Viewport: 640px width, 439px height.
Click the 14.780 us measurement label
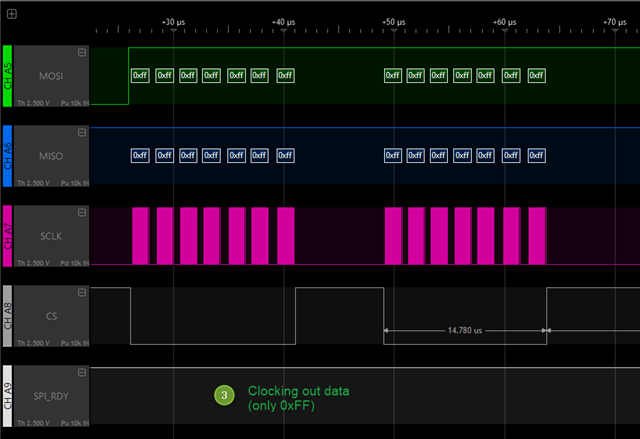[x=465, y=330]
